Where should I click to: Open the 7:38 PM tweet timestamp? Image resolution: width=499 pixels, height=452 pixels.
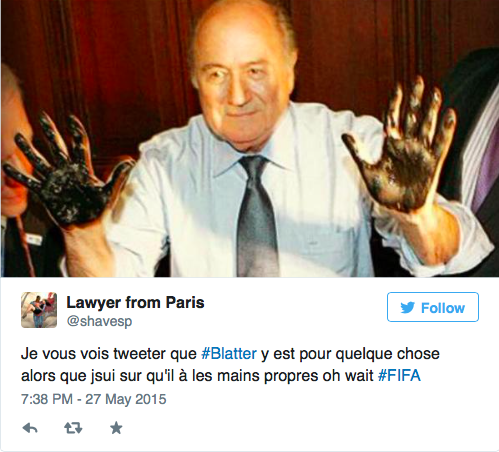(x=47, y=399)
